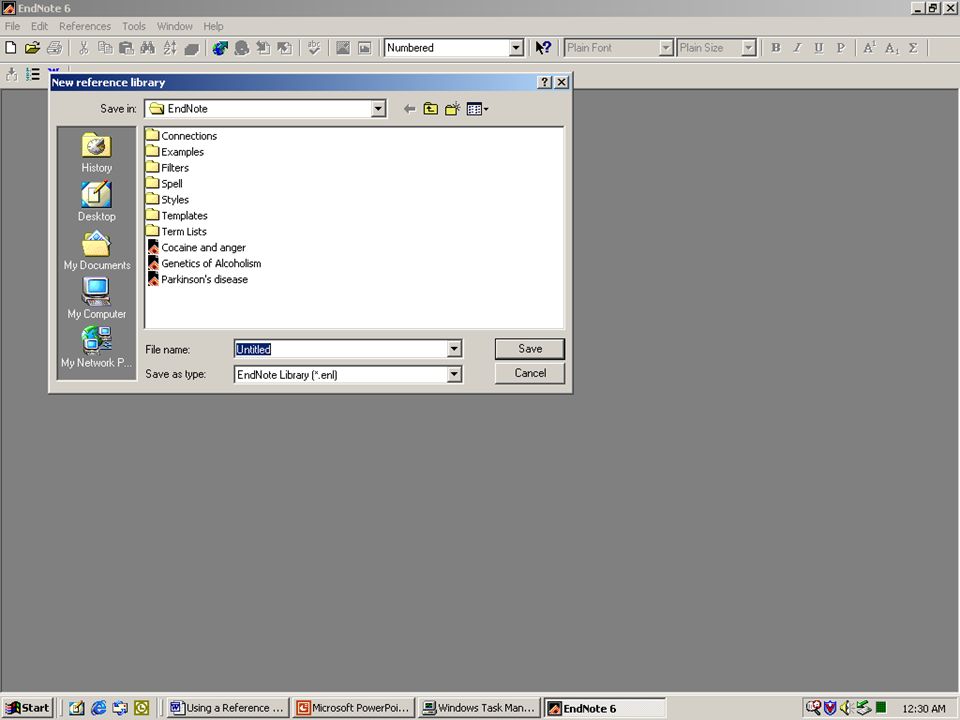Viewport: 960px width, 720px height.
Task: Click the Up One Level folder icon
Action: (431, 109)
